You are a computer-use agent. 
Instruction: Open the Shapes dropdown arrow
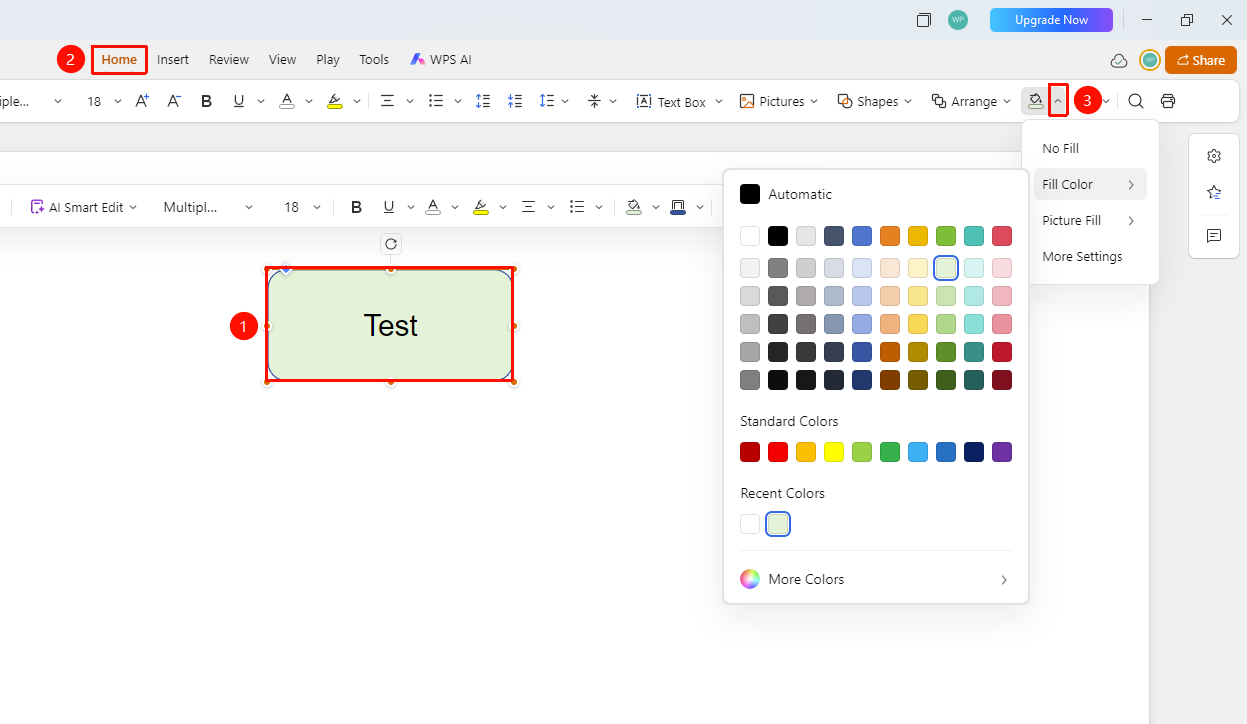pyautogui.click(x=908, y=101)
